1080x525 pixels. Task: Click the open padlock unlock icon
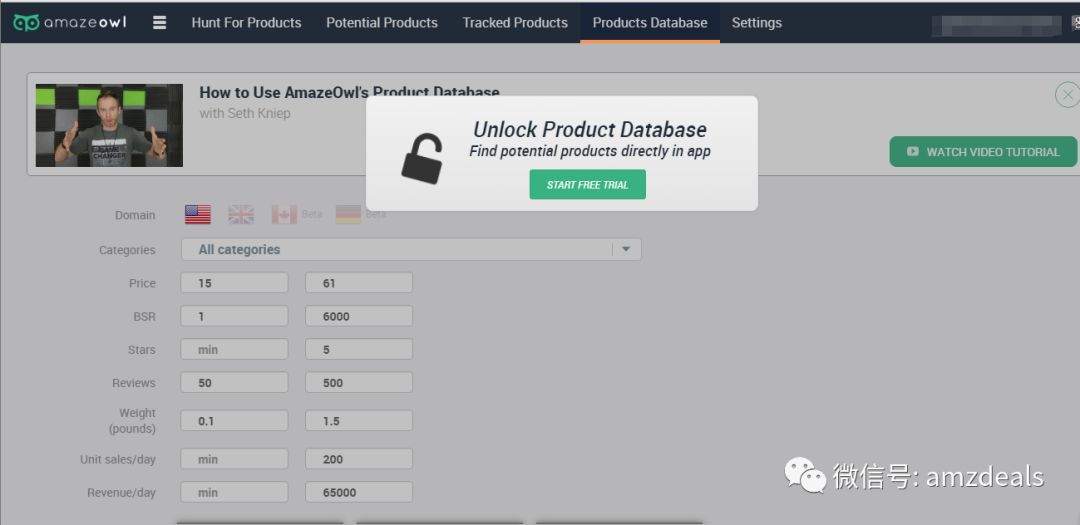click(422, 156)
